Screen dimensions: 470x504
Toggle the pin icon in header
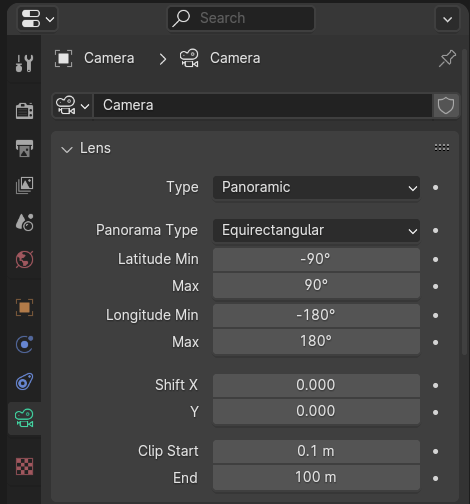[447, 58]
